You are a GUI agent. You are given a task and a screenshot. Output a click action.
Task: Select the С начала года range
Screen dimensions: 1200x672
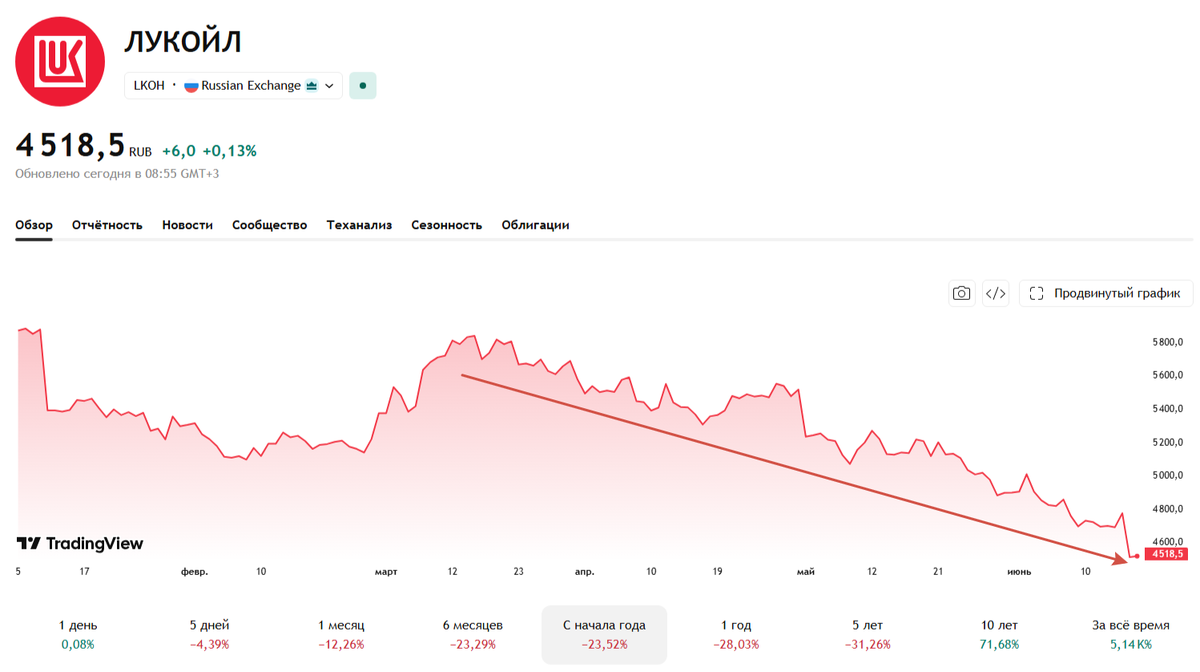click(604, 634)
